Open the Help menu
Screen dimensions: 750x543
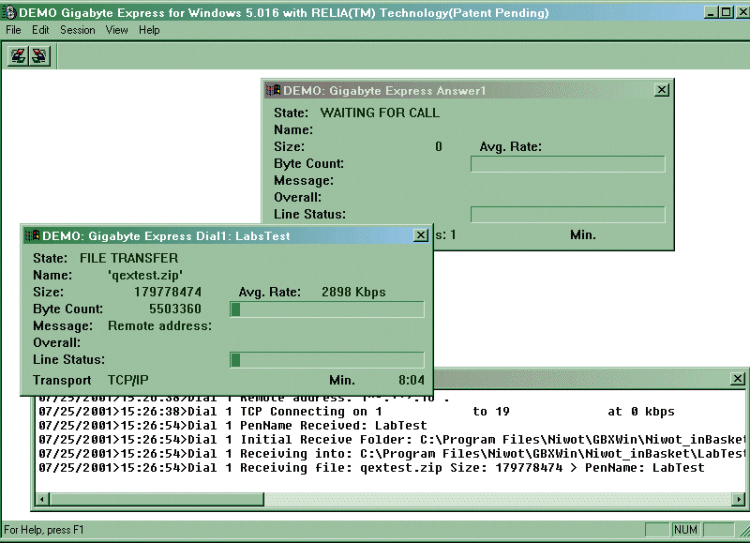[149, 30]
